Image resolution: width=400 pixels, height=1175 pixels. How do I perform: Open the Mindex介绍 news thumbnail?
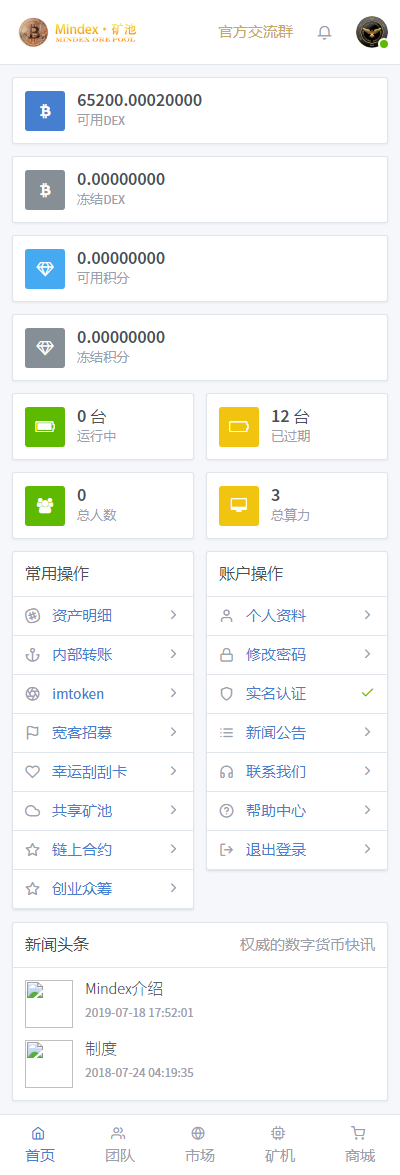[49, 1003]
